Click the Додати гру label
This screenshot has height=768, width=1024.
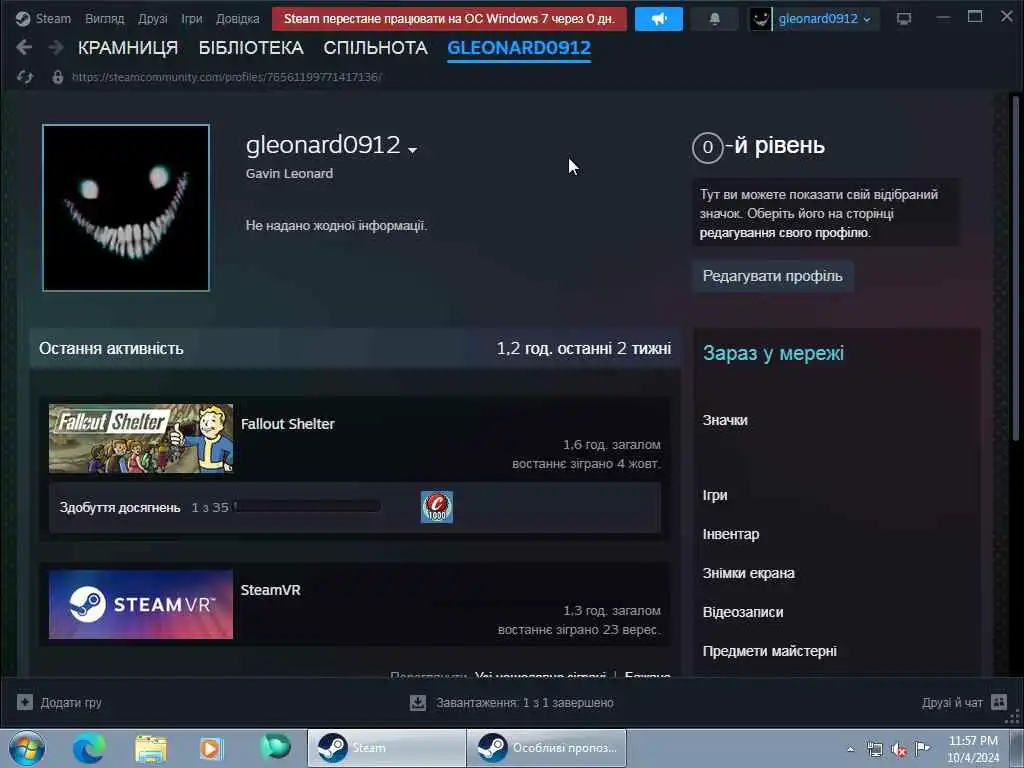[71, 703]
